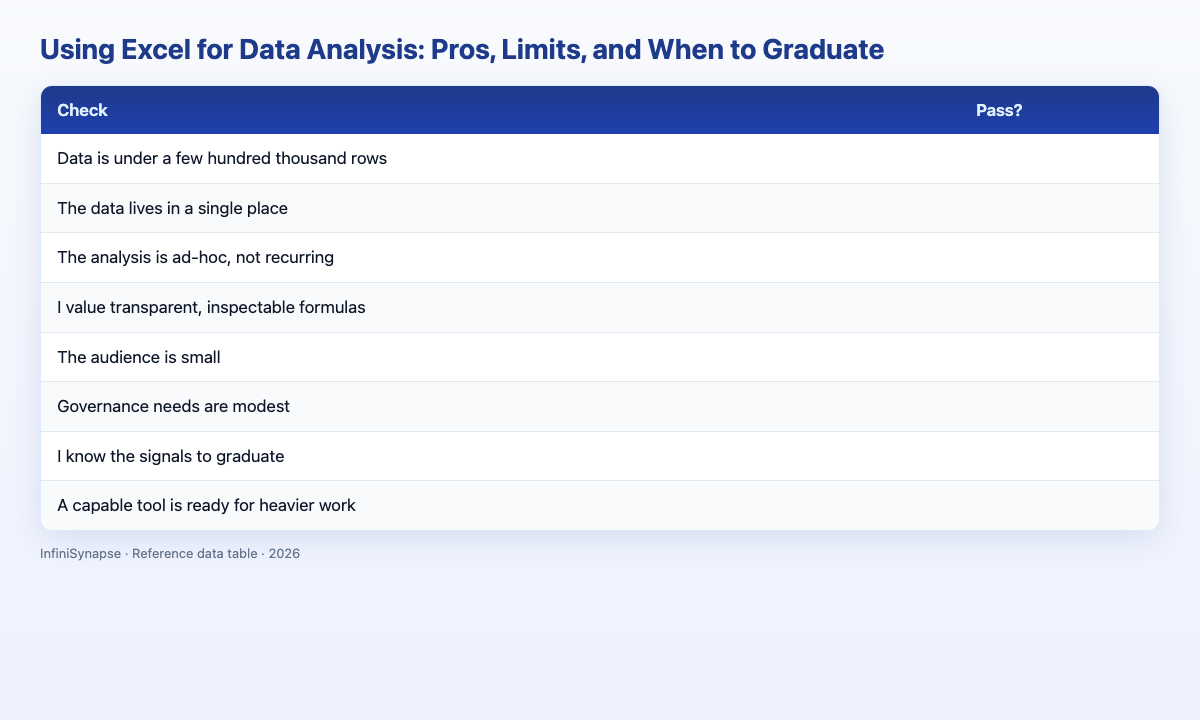1200x720 pixels.
Task: Click 'The audience is small' row
Action: tap(600, 357)
